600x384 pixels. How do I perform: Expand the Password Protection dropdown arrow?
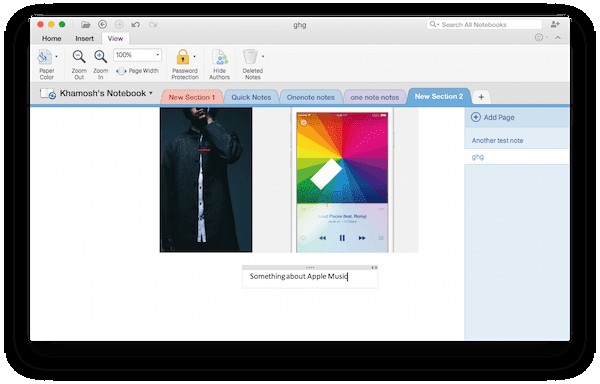[195, 57]
